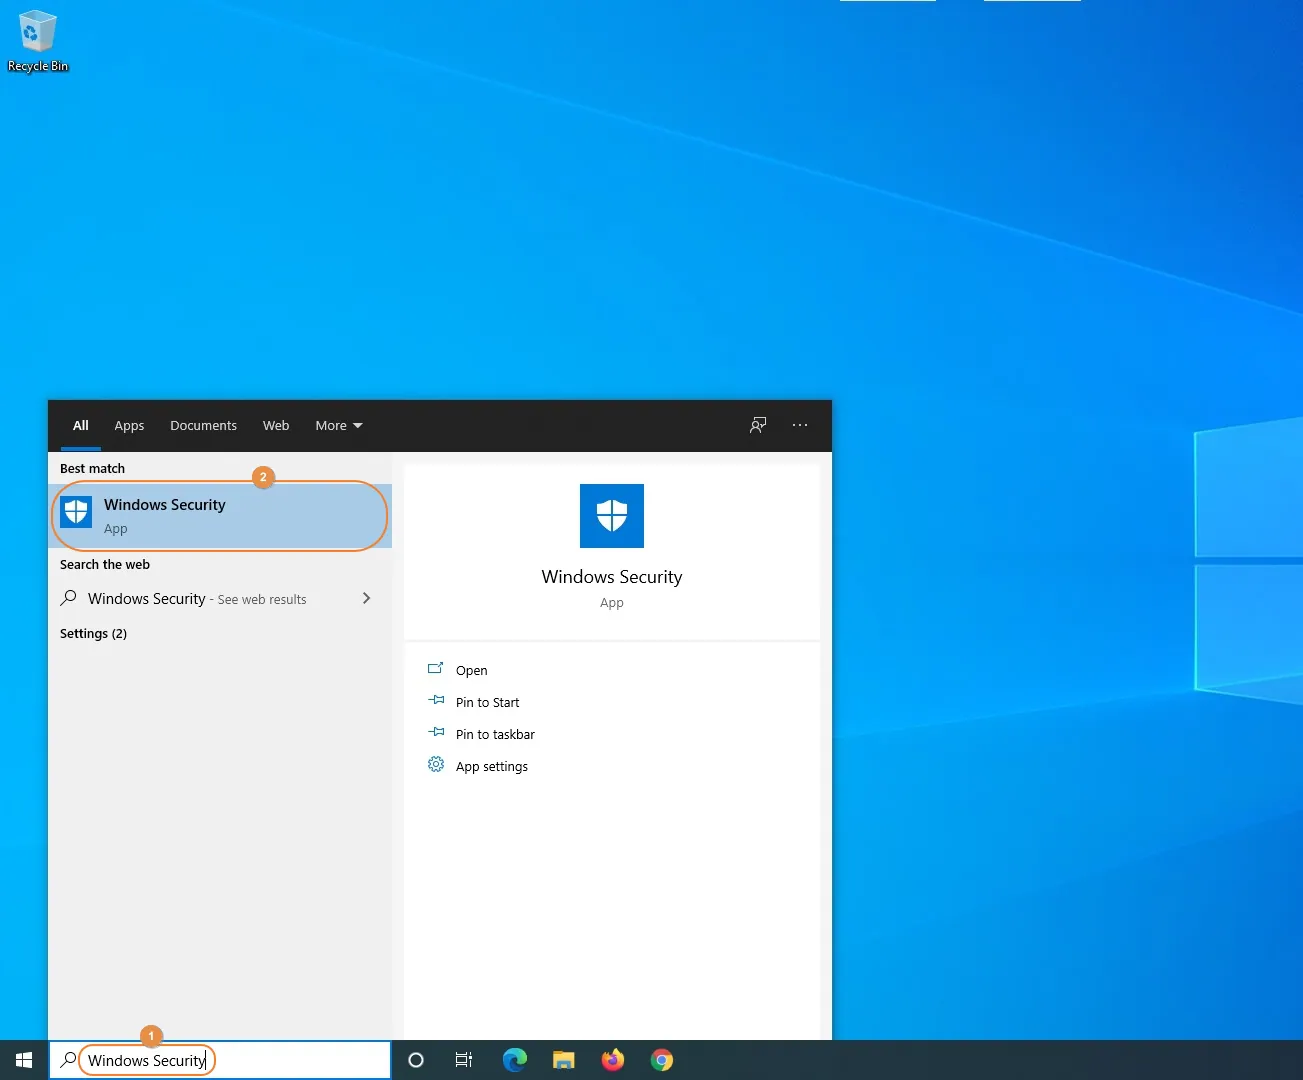Viewport: 1303px width, 1080px height.
Task: Open File Explorer from taskbar
Action: pos(564,1060)
